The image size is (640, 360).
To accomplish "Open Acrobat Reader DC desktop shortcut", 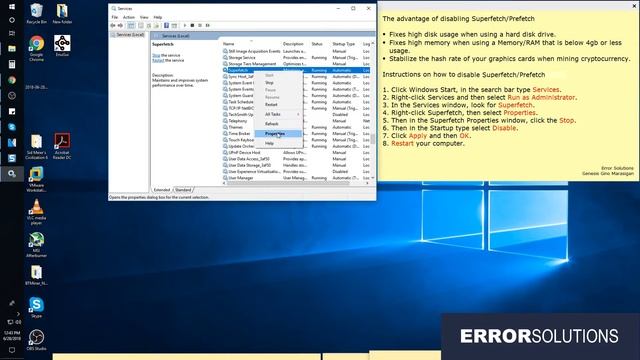I will [62, 146].
